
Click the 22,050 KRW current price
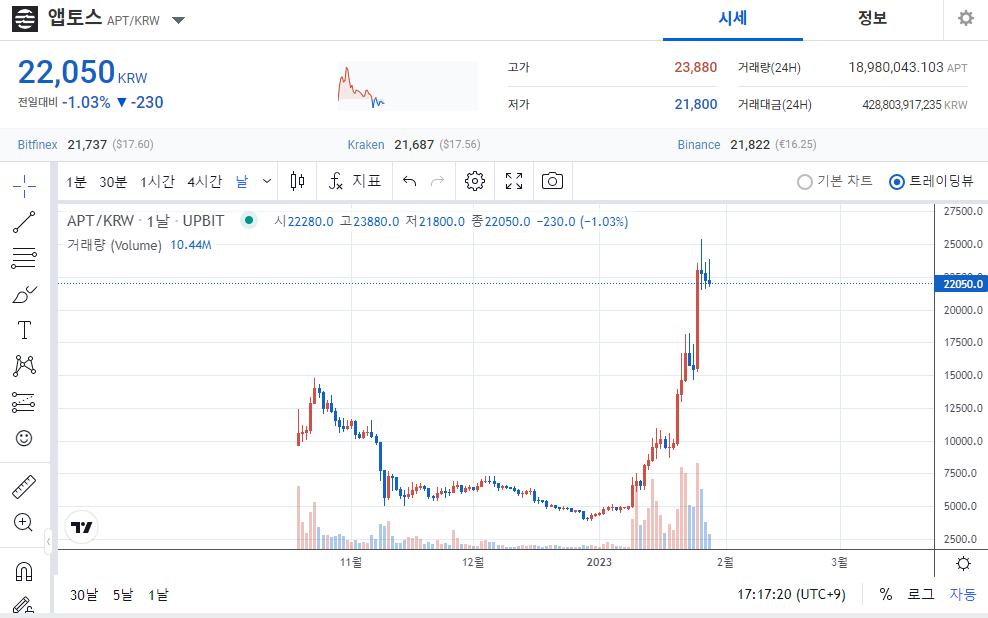point(83,73)
